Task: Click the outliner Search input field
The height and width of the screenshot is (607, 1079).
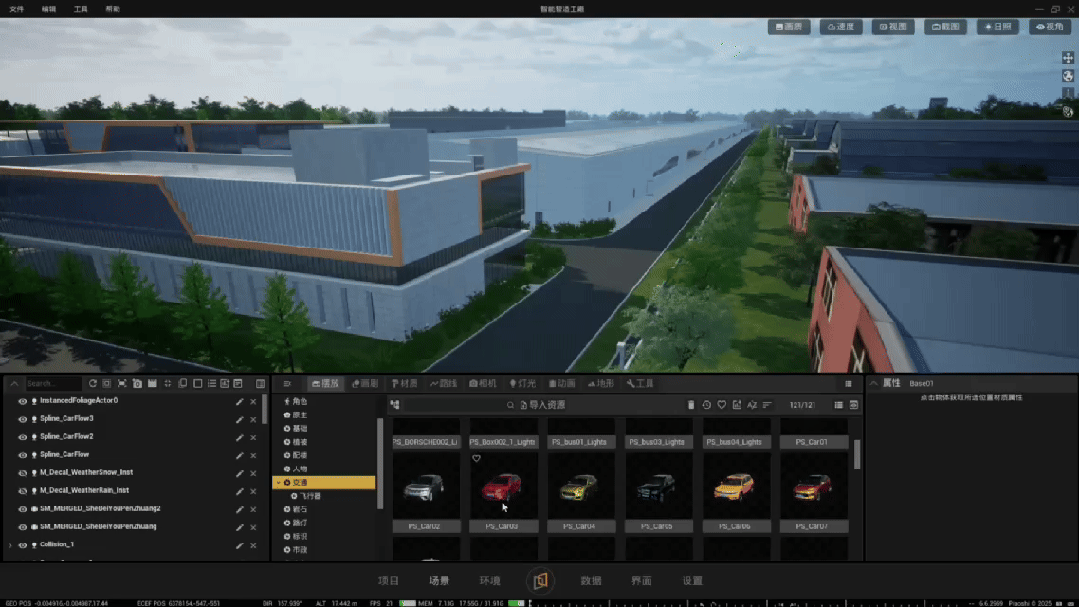Action: [54, 383]
